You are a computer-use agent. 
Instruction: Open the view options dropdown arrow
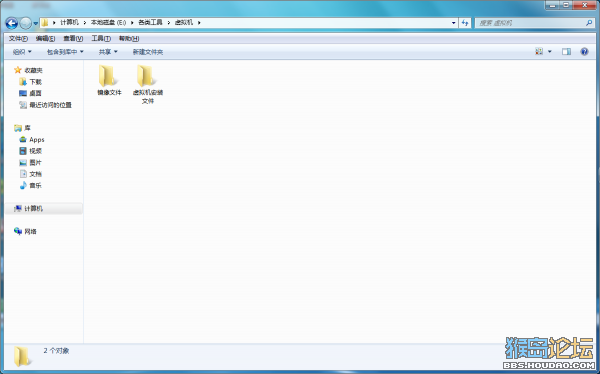(x=550, y=51)
